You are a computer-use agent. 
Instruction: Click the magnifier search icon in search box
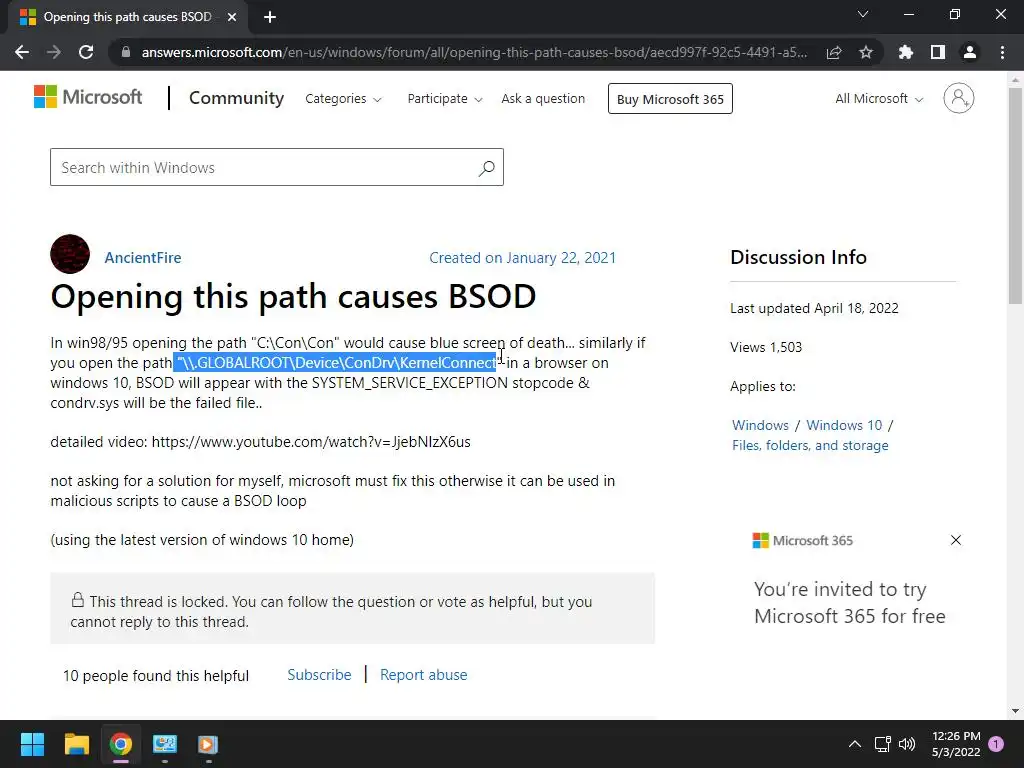click(x=487, y=168)
